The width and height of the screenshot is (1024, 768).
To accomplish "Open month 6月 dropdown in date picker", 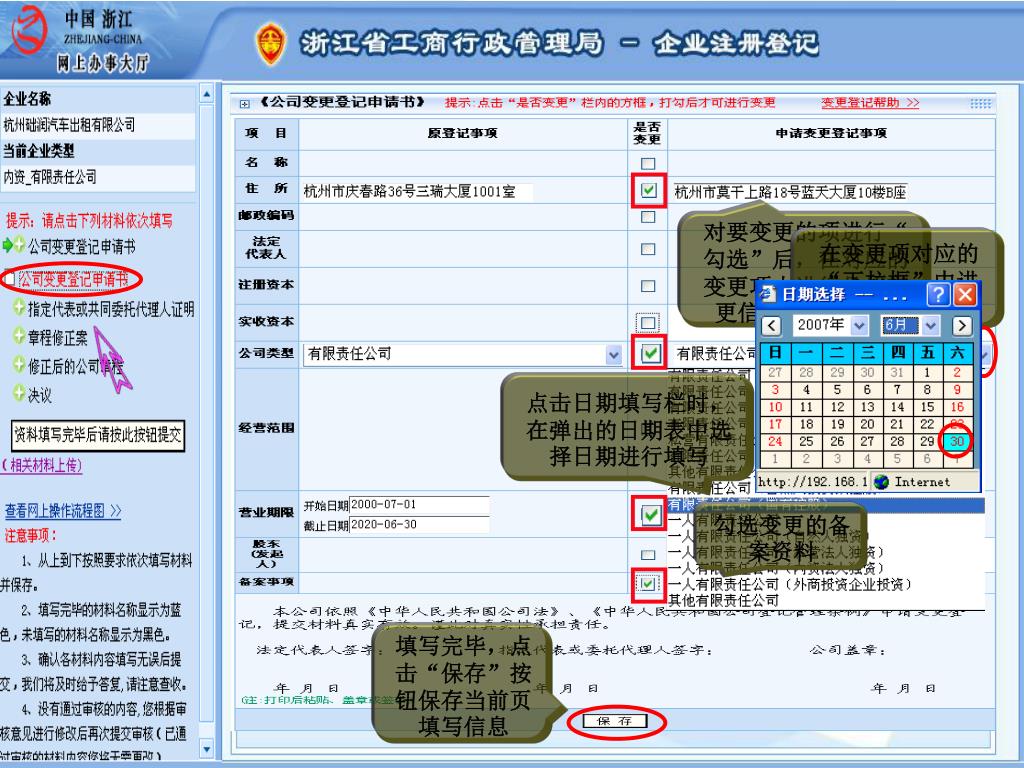I will coord(931,325).
